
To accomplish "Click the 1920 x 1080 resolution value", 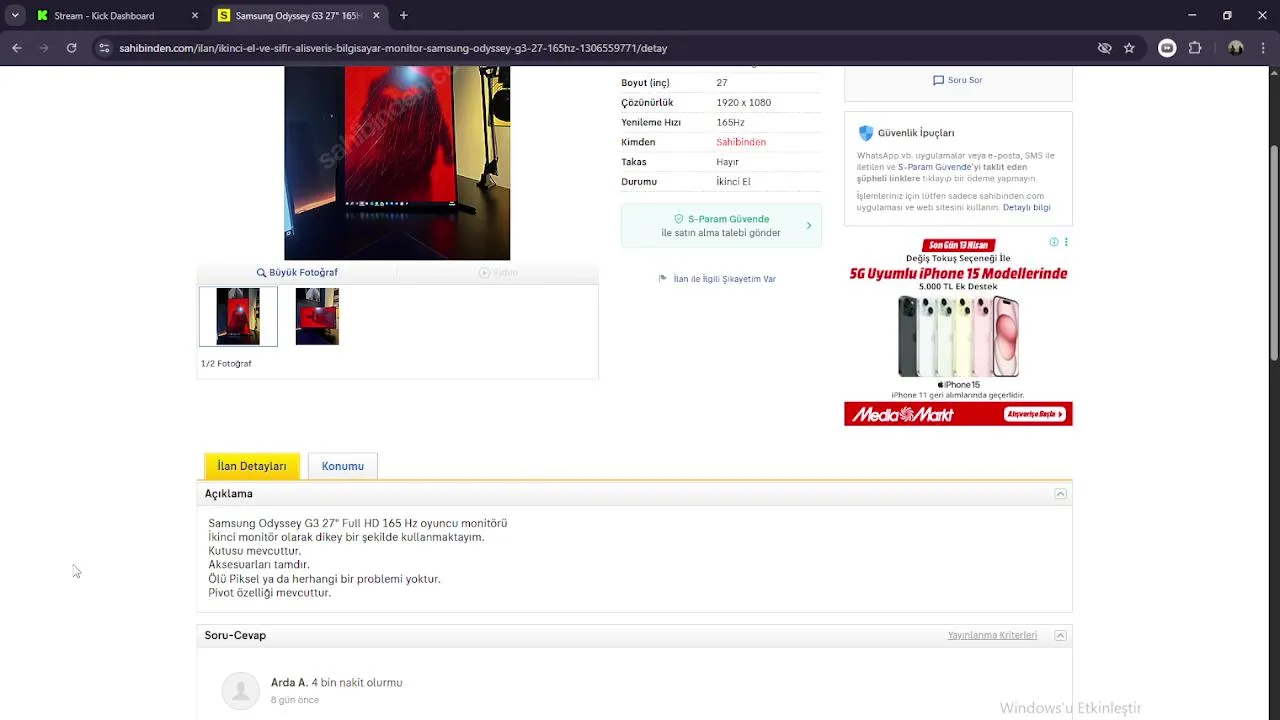I will pos(743,103).
